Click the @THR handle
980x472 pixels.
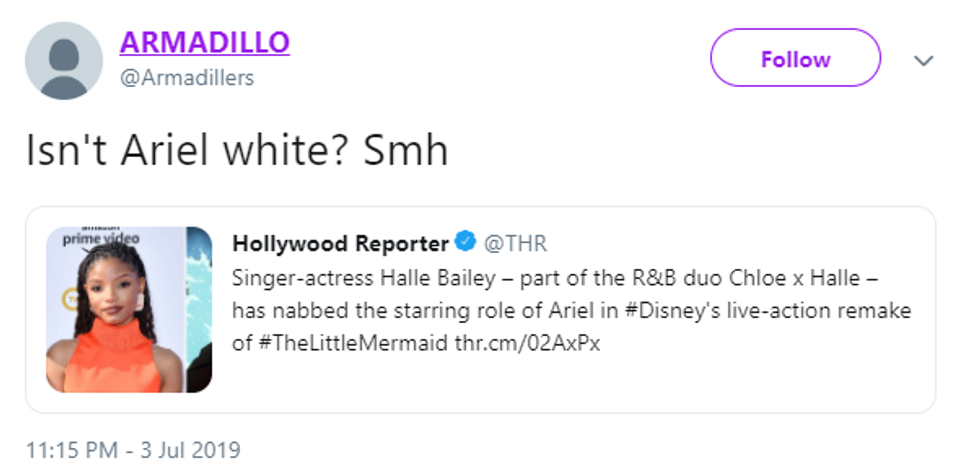pyautogui.click(x=516, y=243)
